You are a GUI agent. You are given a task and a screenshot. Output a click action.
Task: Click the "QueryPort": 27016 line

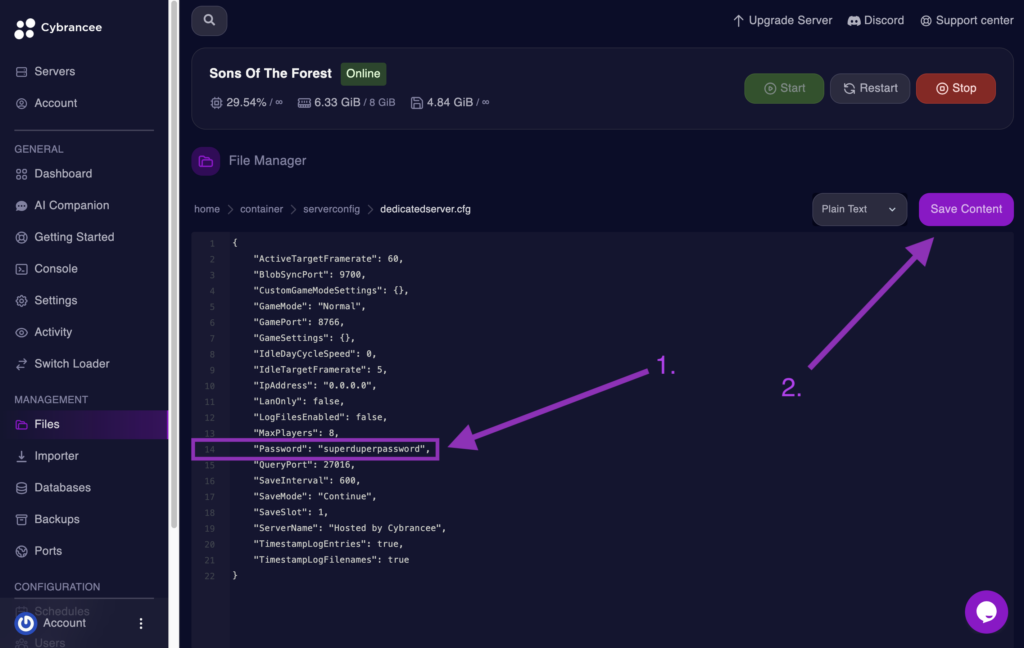click(x=304, y=464)
